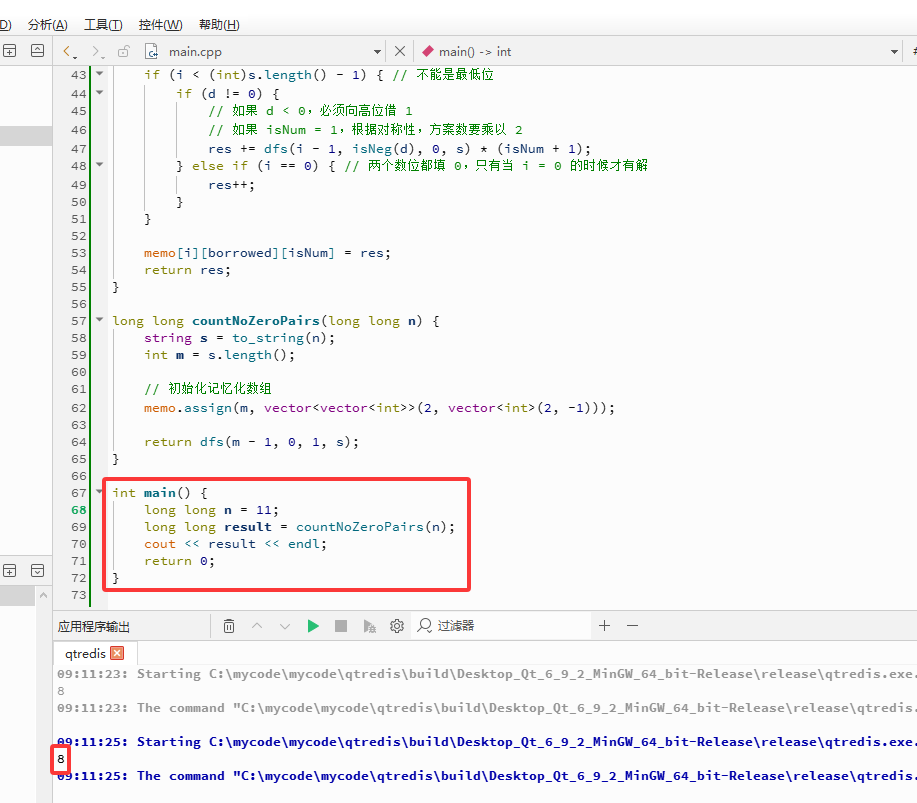Clear the application output with the trash icon

229,626
